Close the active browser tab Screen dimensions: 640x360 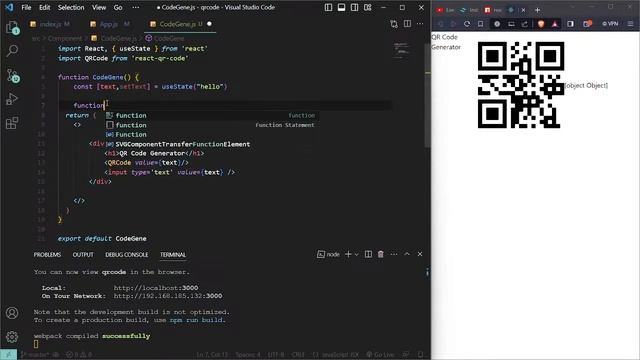(x=523, y=10)
